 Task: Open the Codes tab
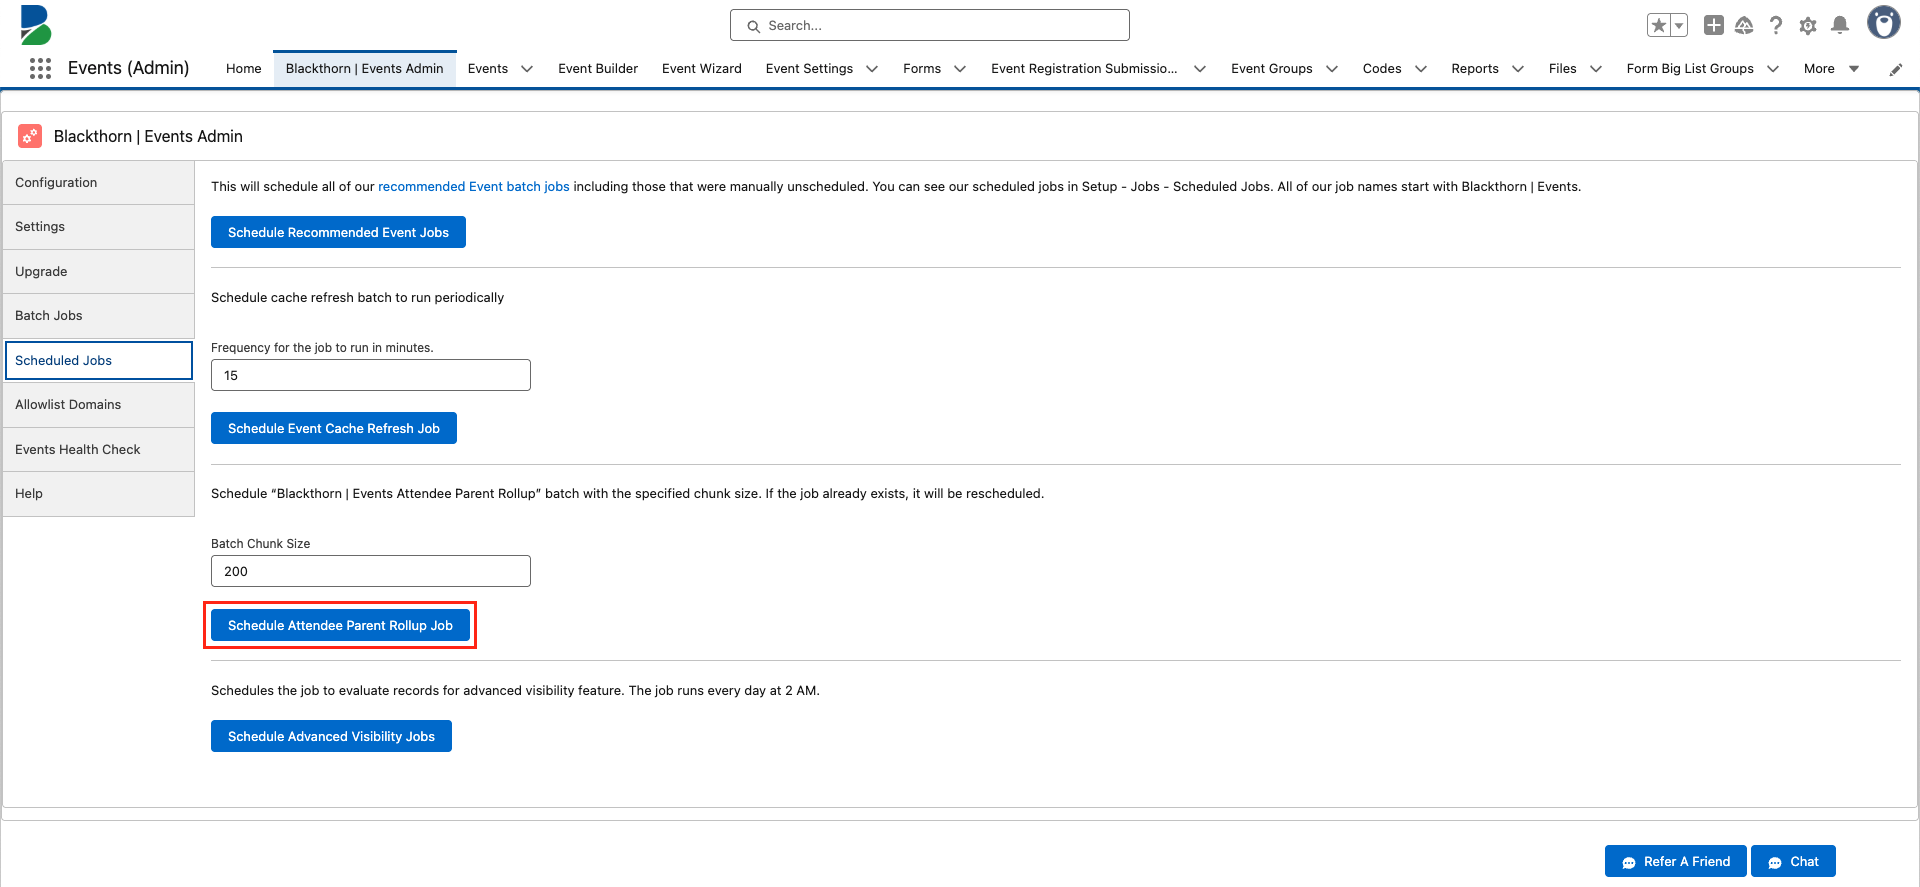coord(1382,68)
